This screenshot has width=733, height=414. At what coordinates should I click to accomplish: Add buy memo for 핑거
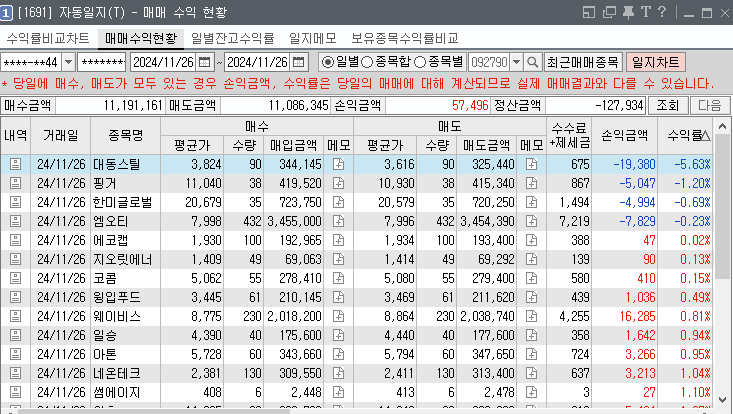tap(338, 183)
